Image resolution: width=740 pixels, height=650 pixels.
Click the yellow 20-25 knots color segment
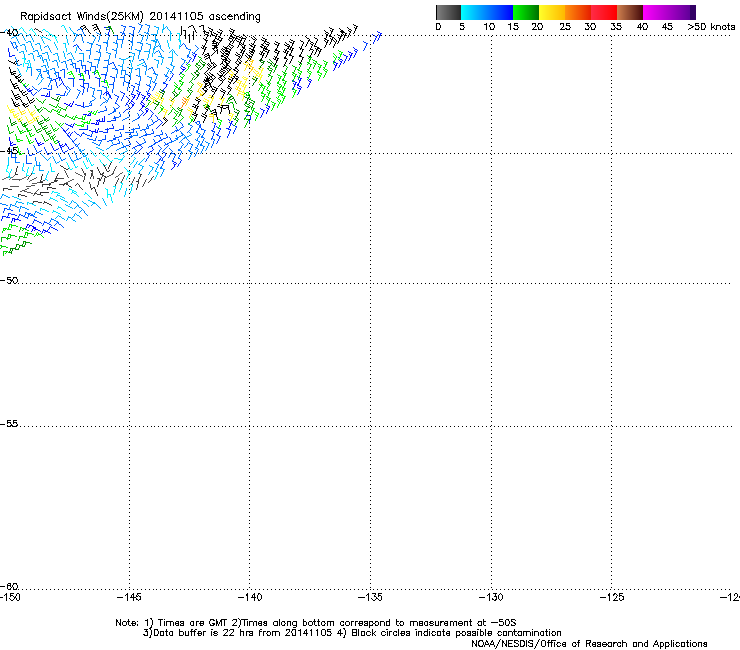coord(552,12)
